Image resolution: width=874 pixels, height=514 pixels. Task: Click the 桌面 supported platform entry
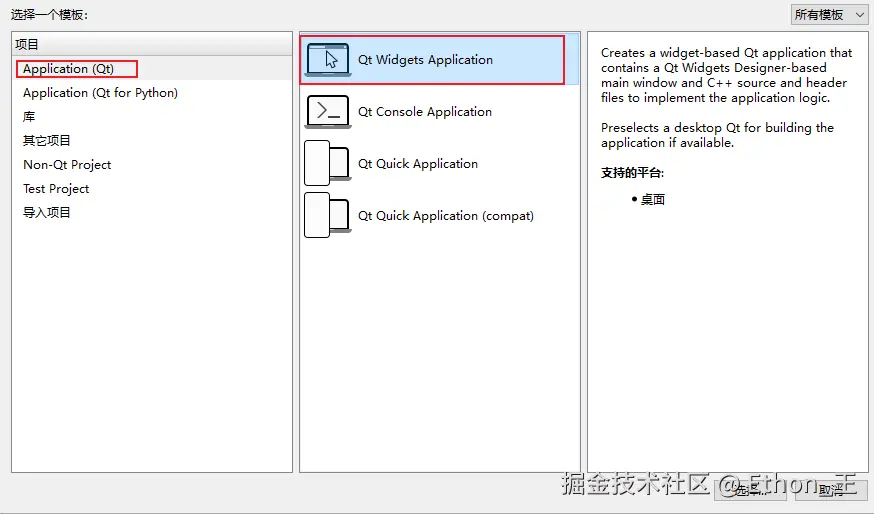(653, 199)
